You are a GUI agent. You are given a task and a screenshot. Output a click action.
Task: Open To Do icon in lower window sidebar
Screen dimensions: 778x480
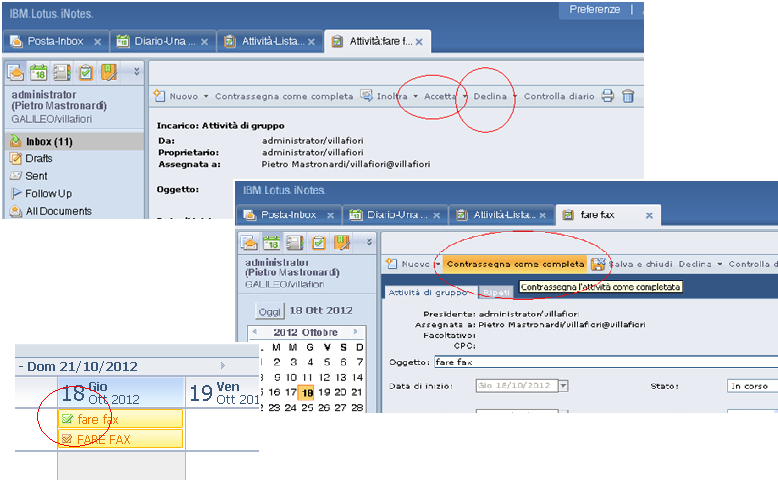pyautogui.click(x=319, y=242)
